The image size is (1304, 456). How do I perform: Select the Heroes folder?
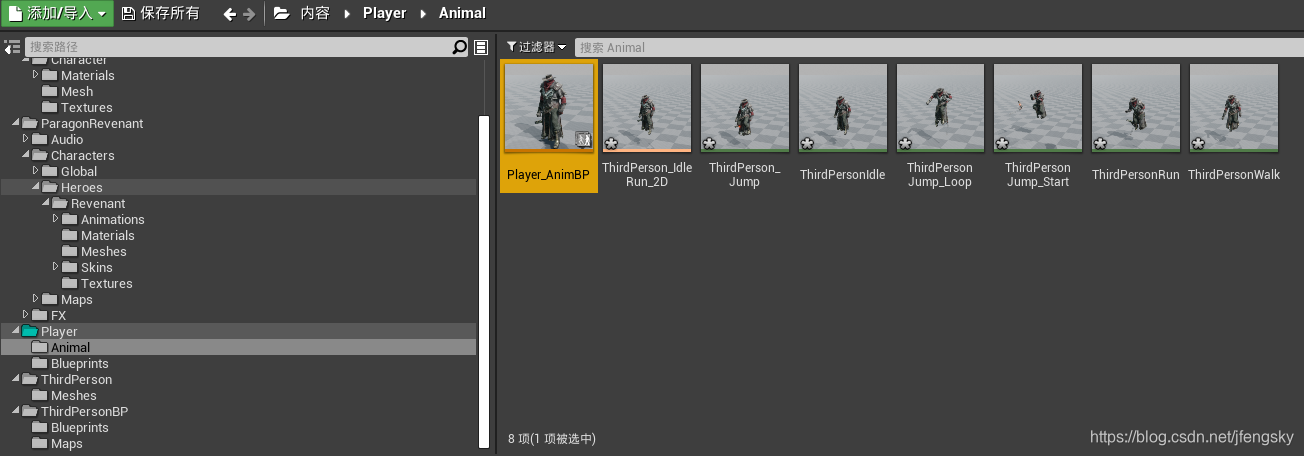pos(82,188)
